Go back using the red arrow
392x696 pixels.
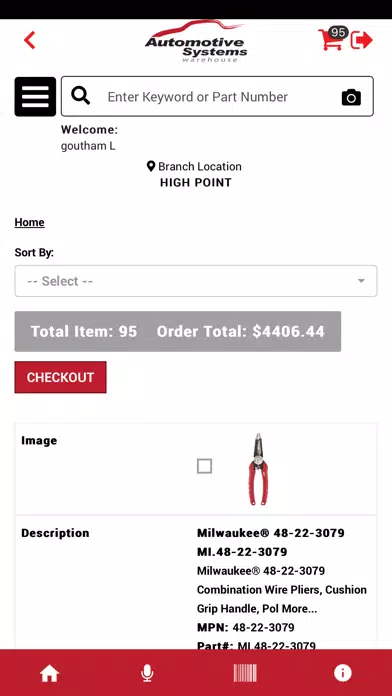point(29,40)
